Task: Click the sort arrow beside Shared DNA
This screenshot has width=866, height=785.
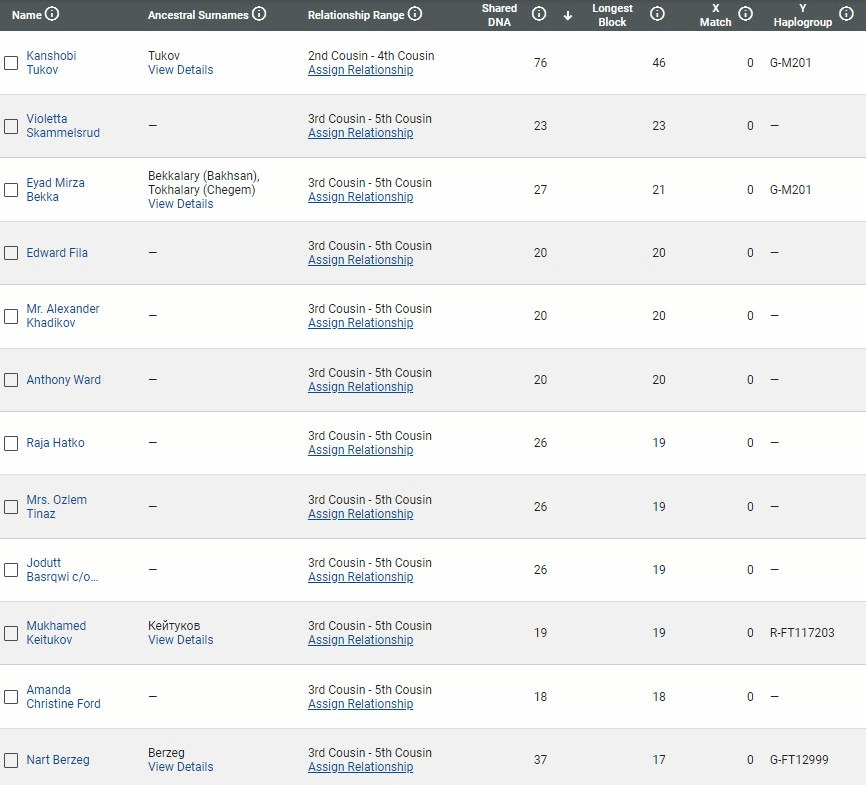Action: pyautogui.click(x=568, y=15)
